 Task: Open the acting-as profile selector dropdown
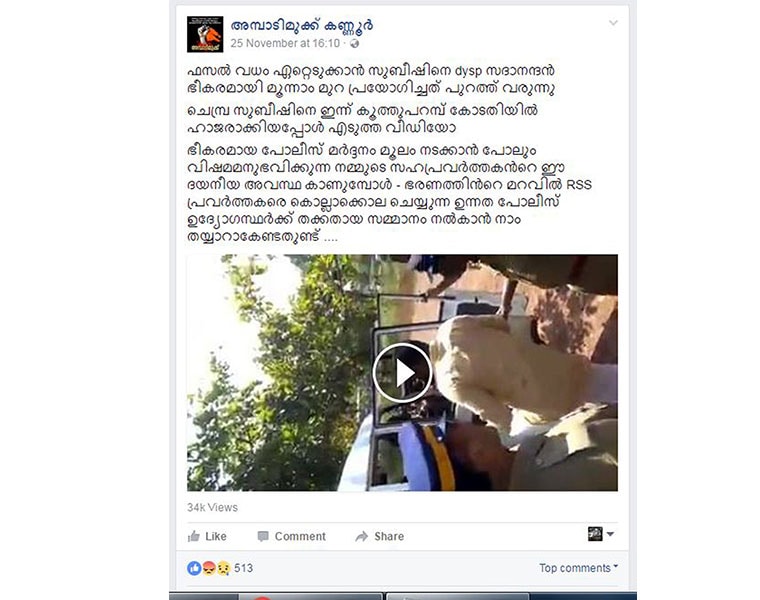(610, 534)
